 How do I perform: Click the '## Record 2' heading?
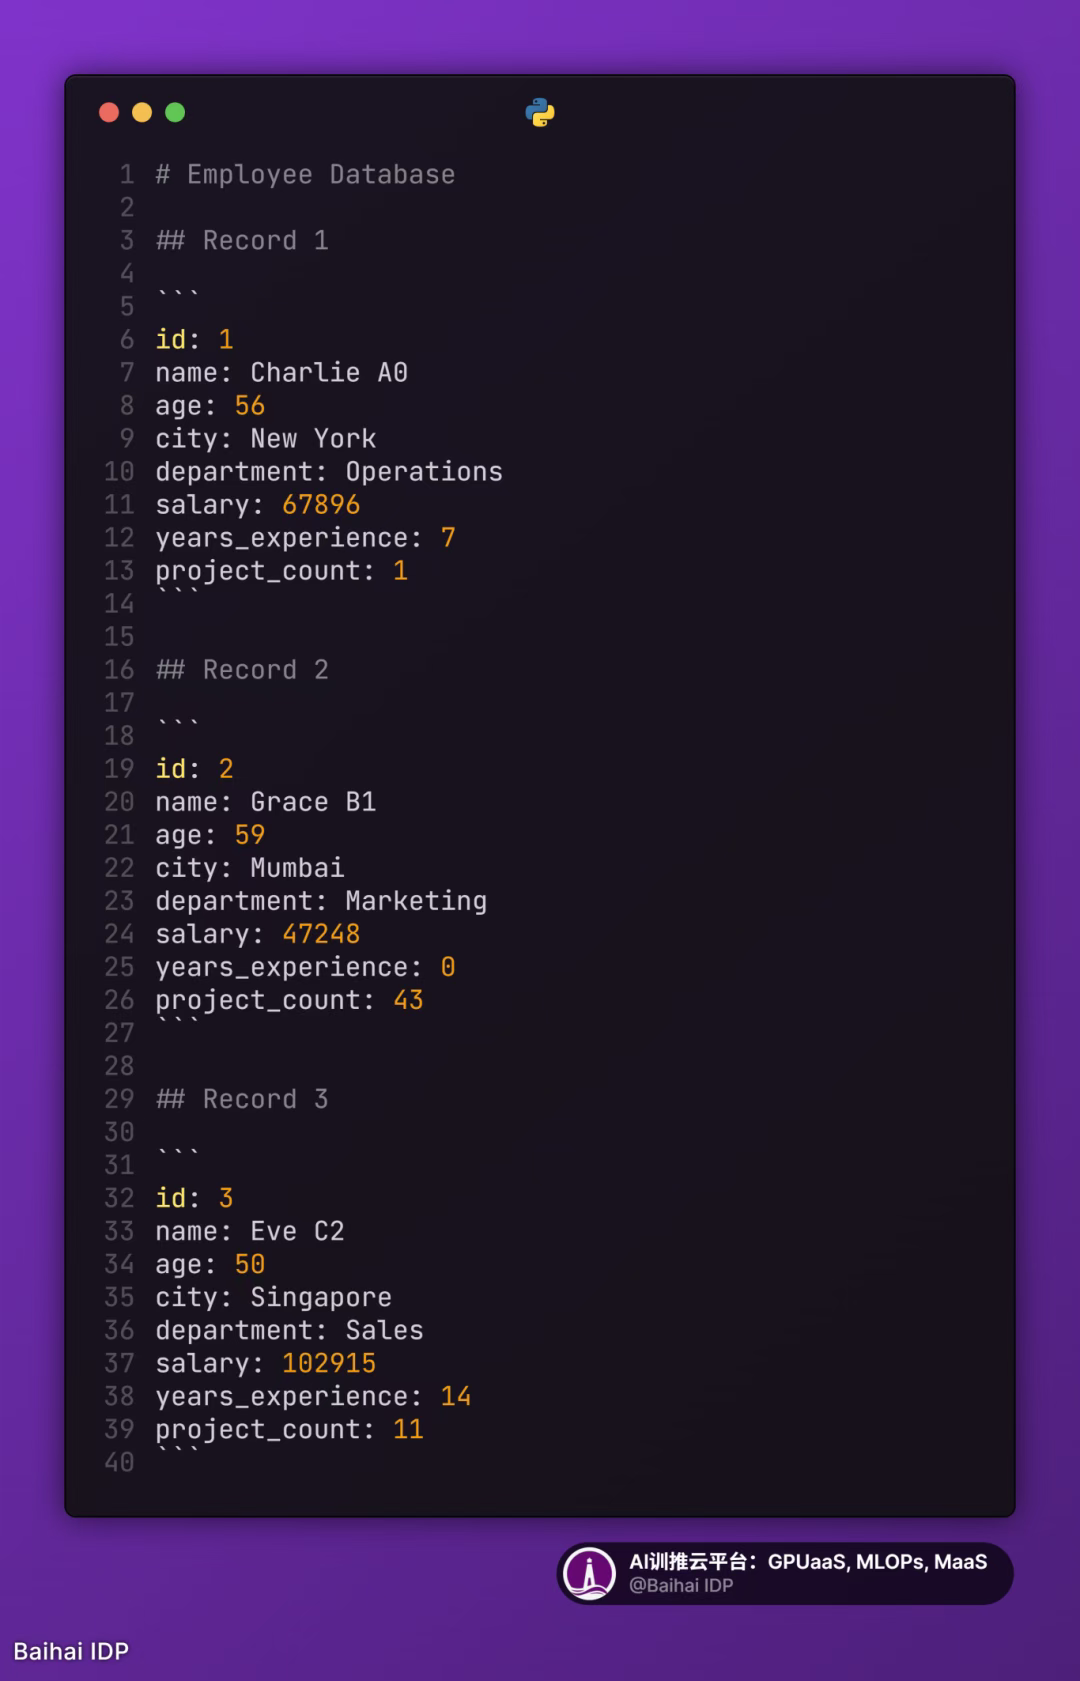click(x=242, y=670)
